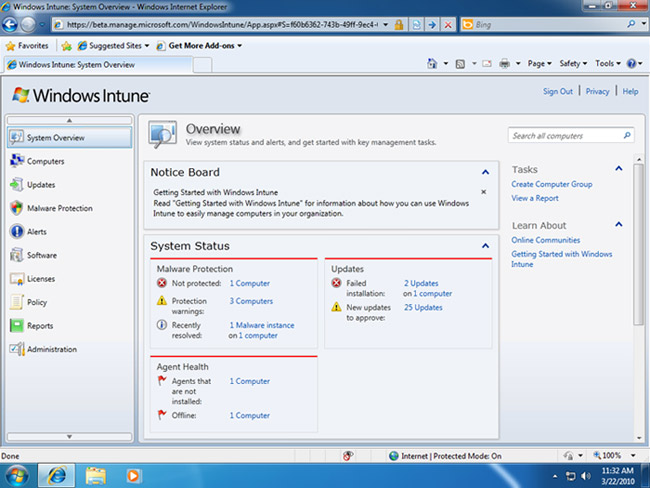The image size is (650, 488).
Task: Collapse the Tasks panel
Action: [619, 169]
